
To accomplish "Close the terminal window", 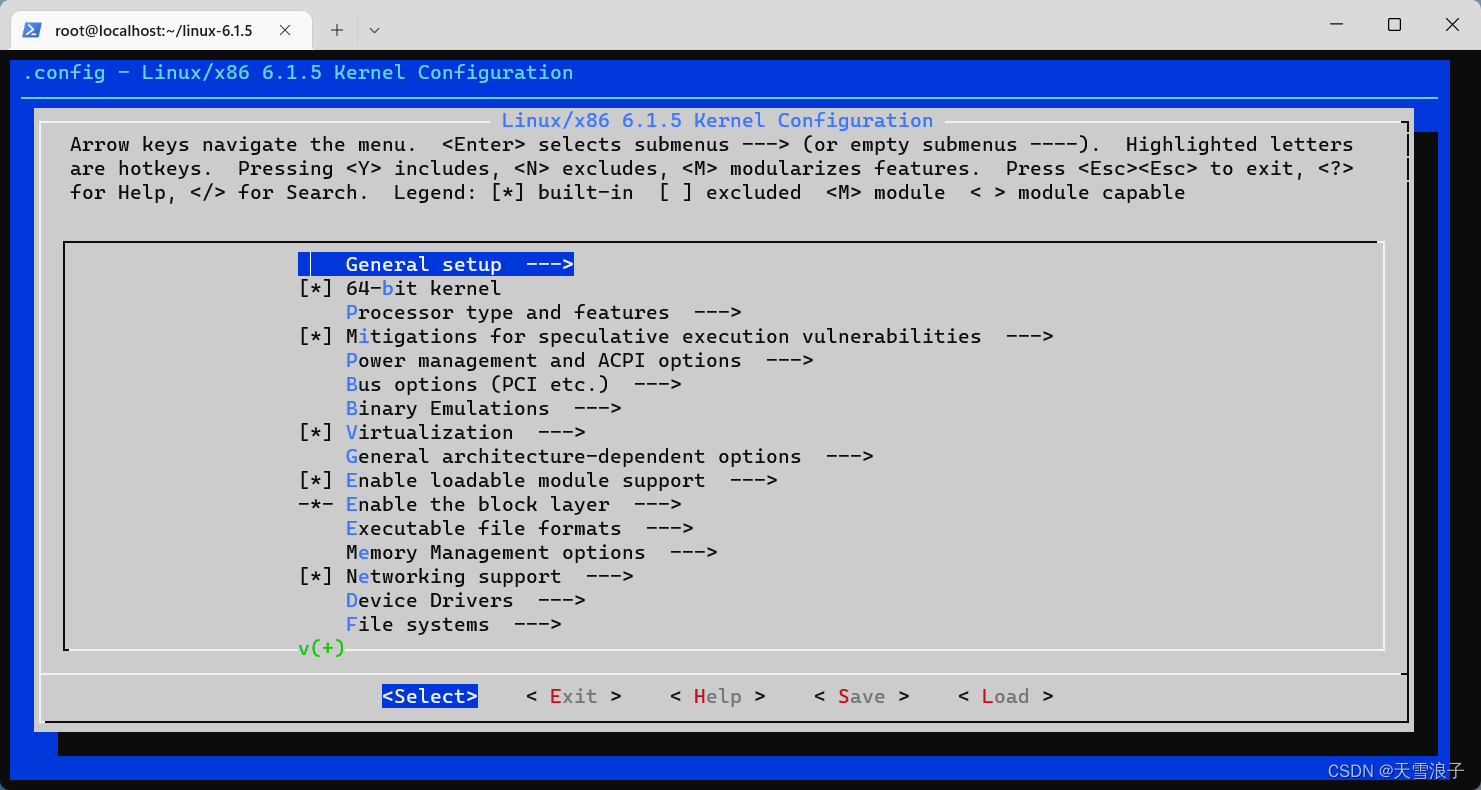I will tap(1452, 24).
